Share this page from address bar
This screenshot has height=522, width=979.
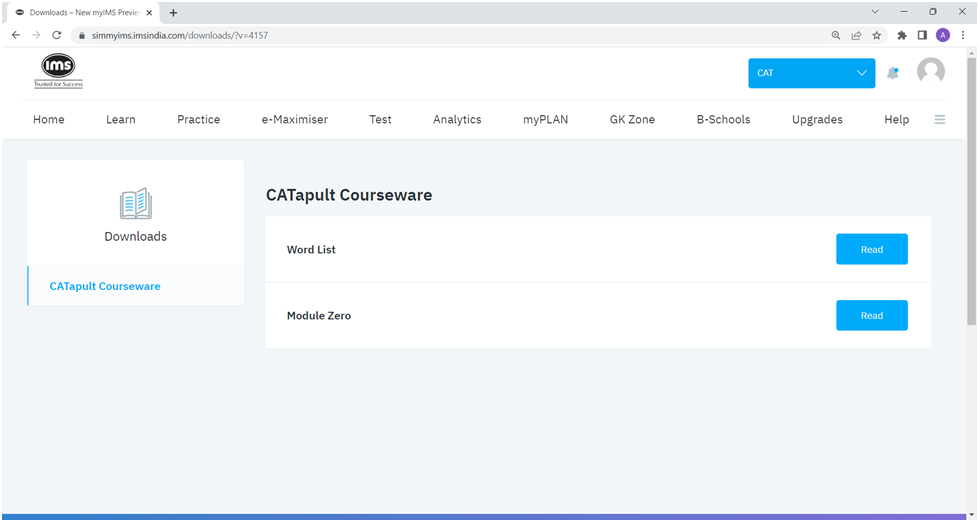(x=856, y=35)
